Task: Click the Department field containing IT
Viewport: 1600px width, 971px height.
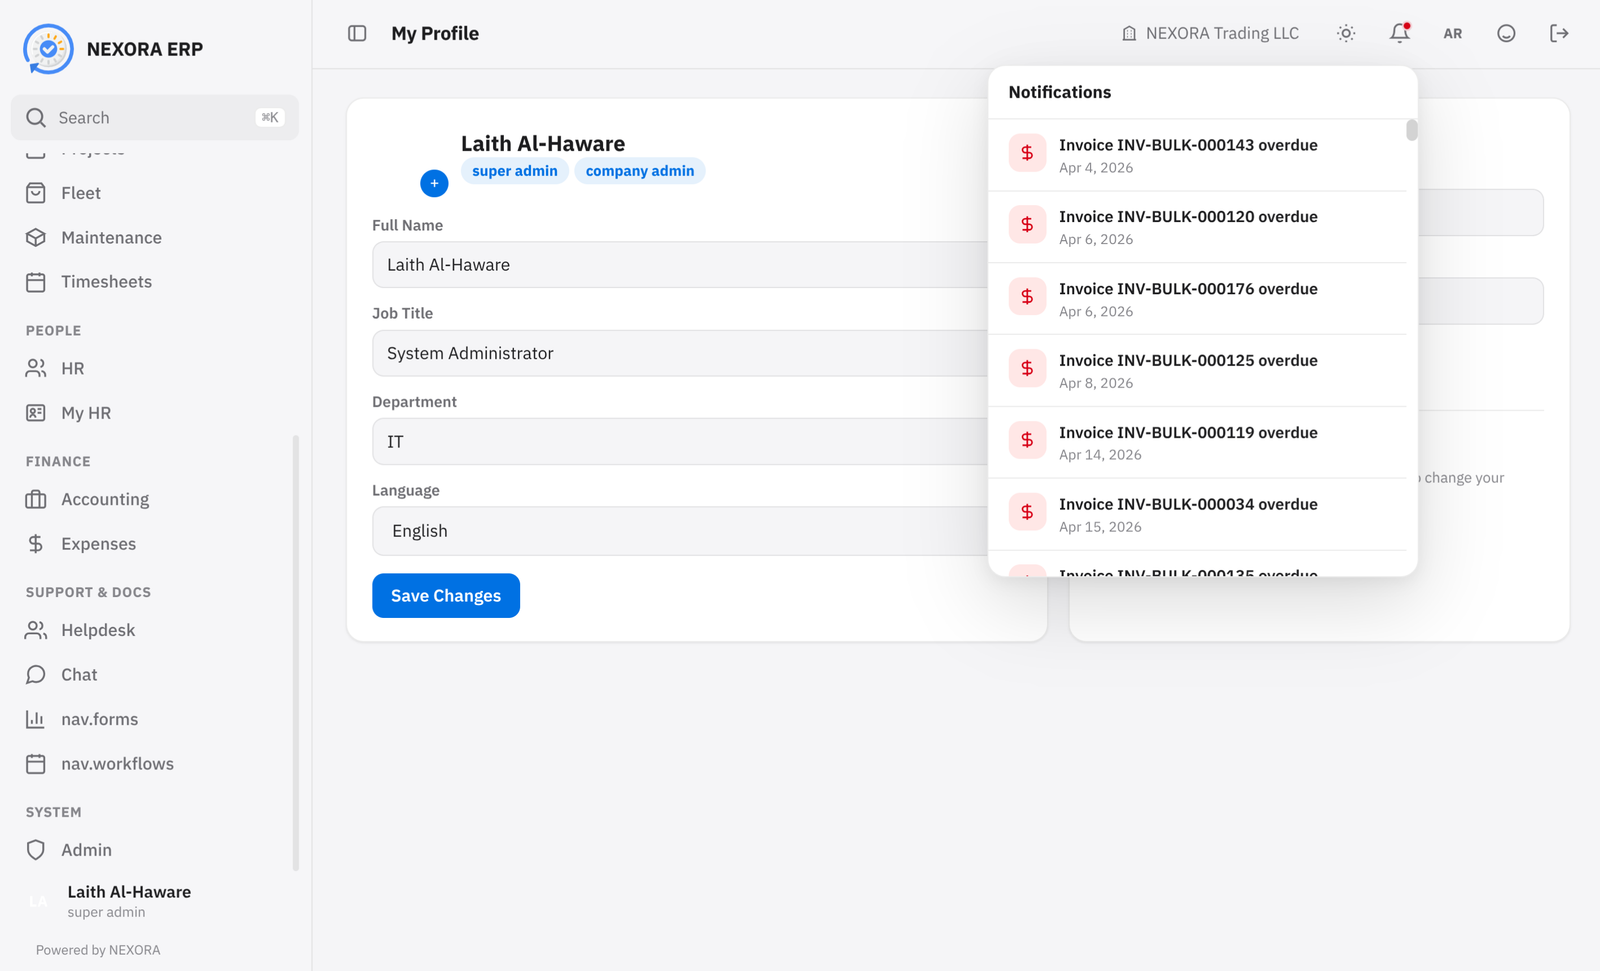Action: click(x=680, y=441)
